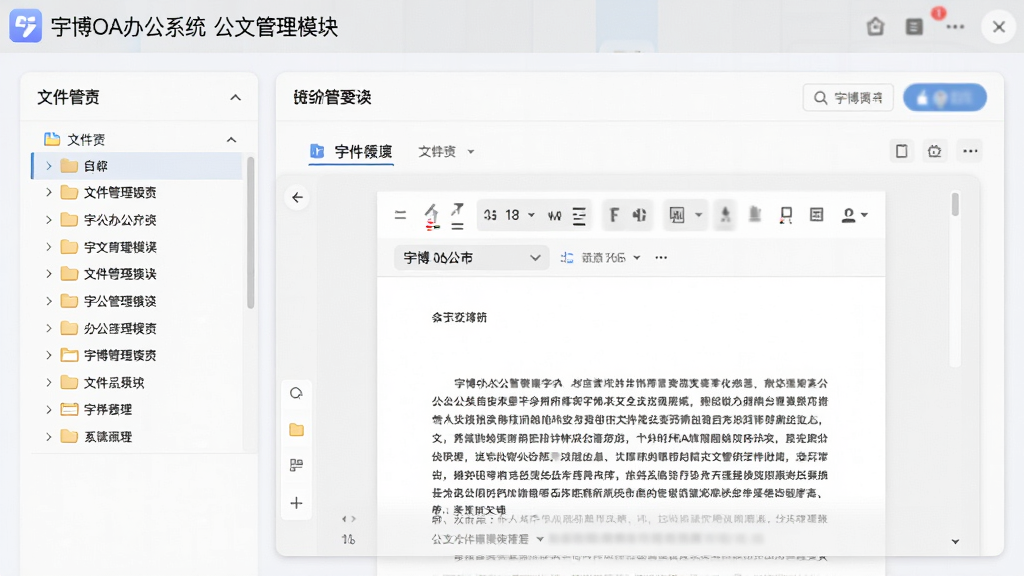Viewport: 1024px width, 576px height.
Task: Click the down arrow under the document scrollbar
Action: point(955,541)
